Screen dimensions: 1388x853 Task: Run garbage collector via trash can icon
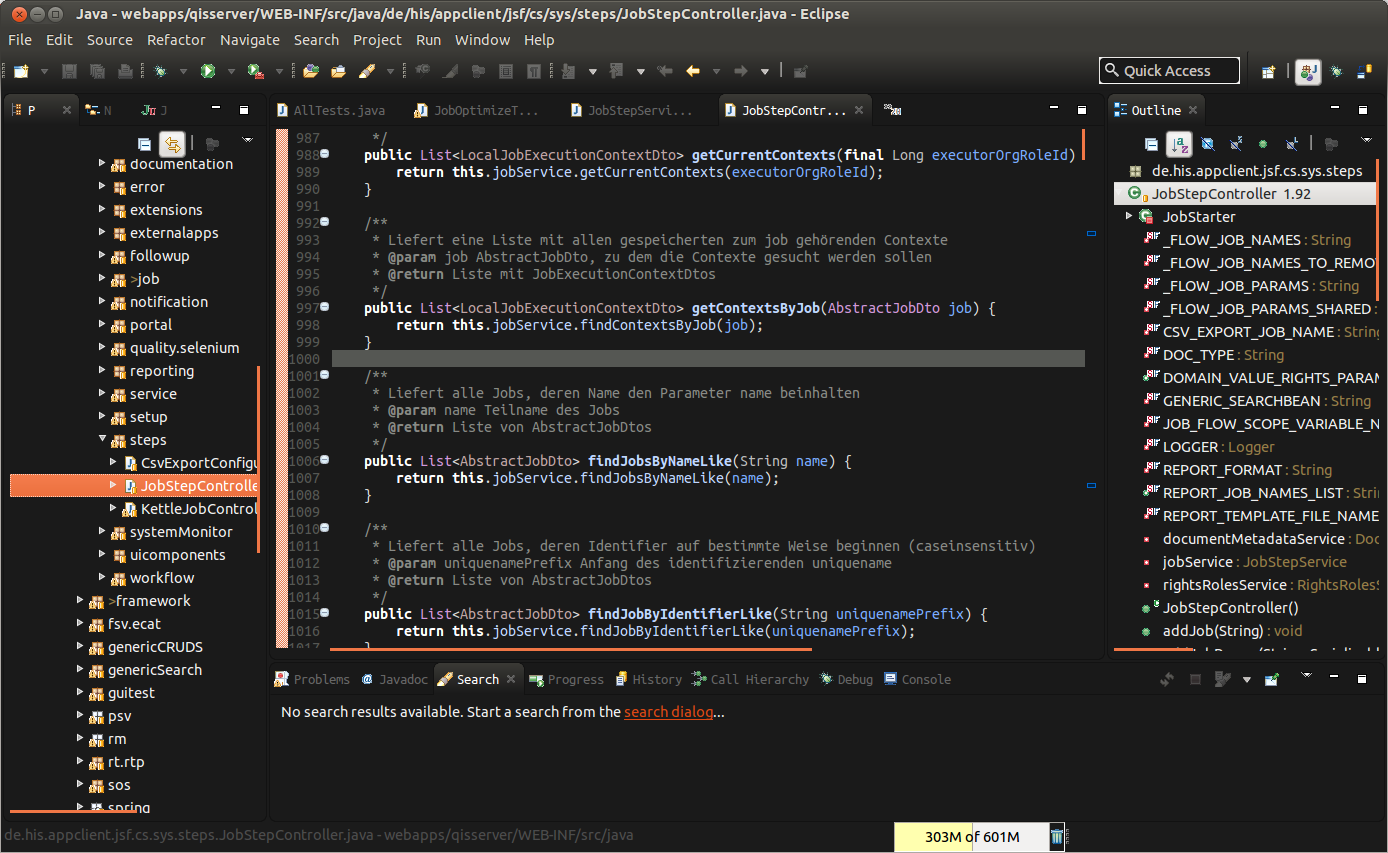pos(1057,837)
